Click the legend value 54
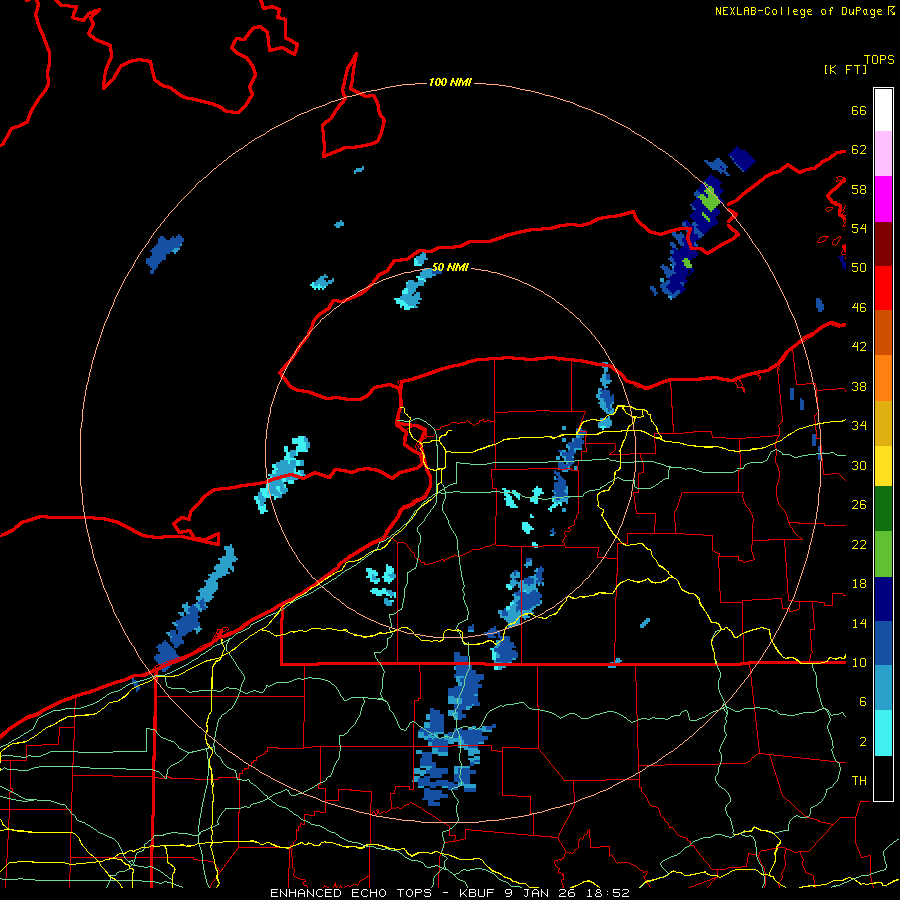 click(x=859, y=228)
